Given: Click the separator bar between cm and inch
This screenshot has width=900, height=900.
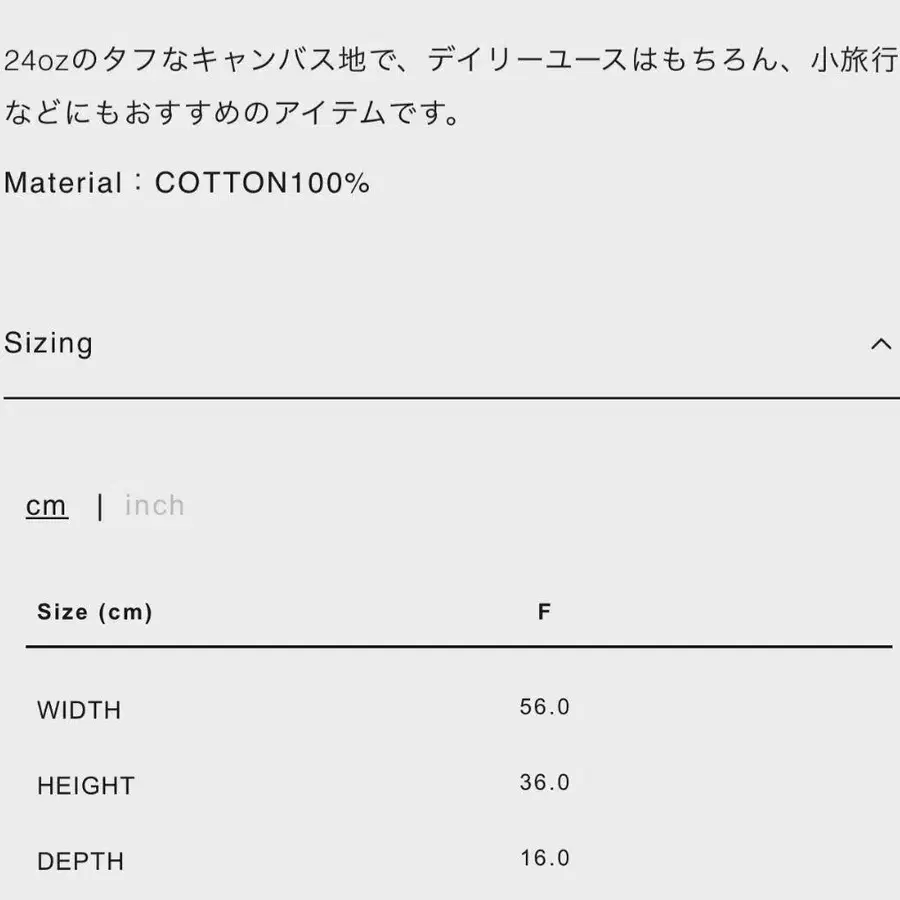Looking at the screenshot, I should pyautogui.click(x=99, y=507).
